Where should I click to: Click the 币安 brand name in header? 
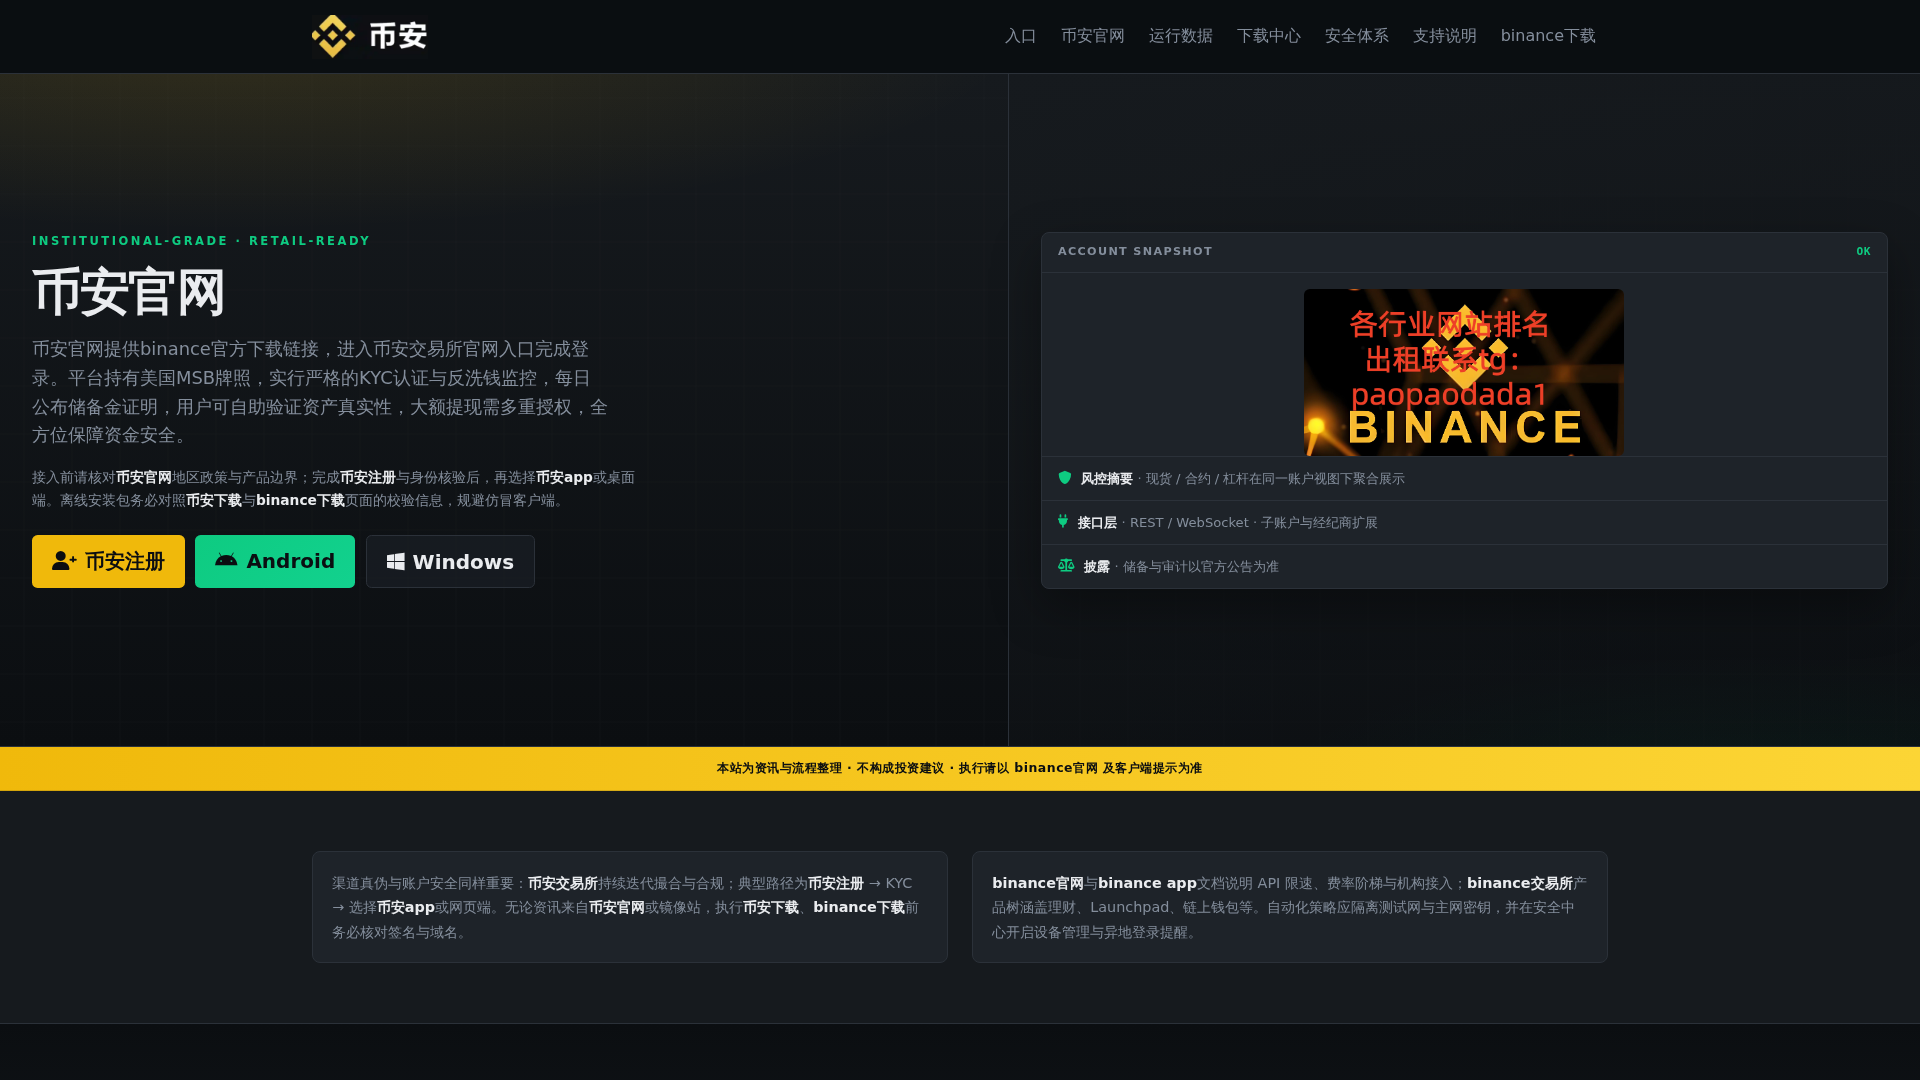coord(398,36)
